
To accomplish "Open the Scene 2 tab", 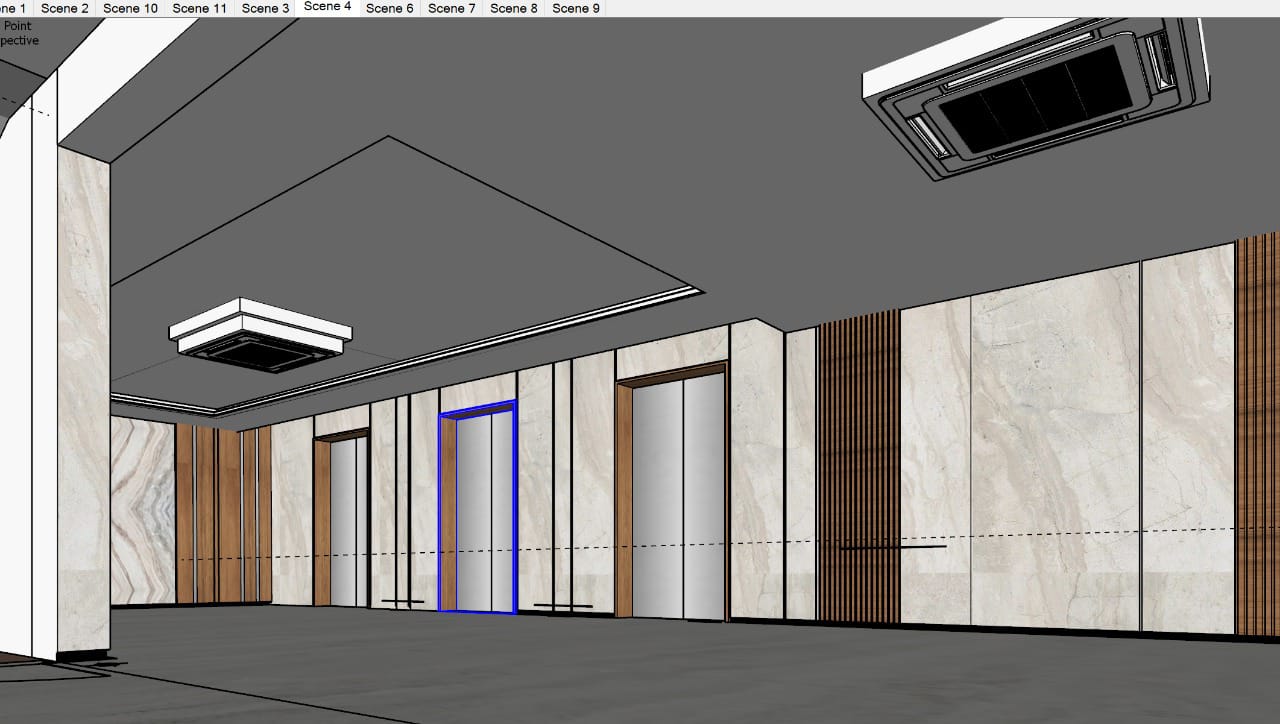I will [64, 8].
